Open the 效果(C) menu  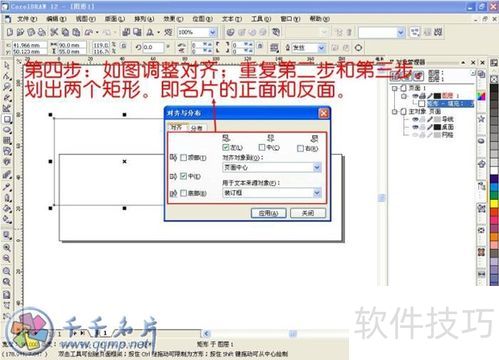click(x=173, y=19)
